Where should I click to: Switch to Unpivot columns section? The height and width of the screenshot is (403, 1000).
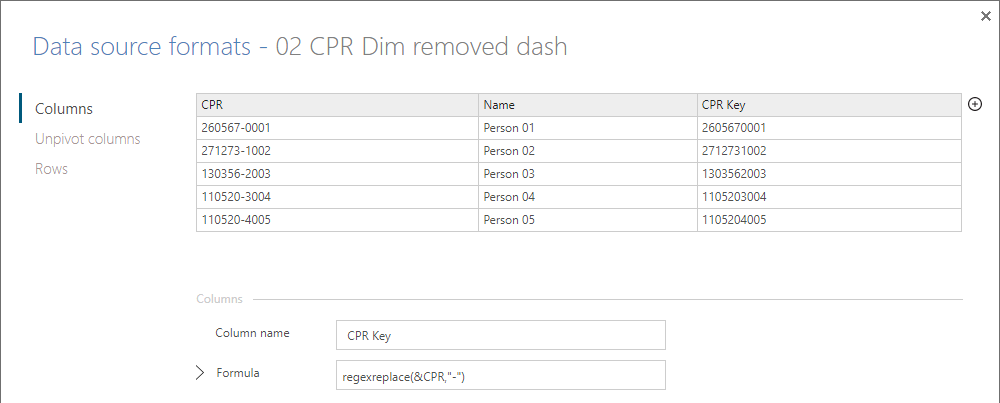[88, 138]
